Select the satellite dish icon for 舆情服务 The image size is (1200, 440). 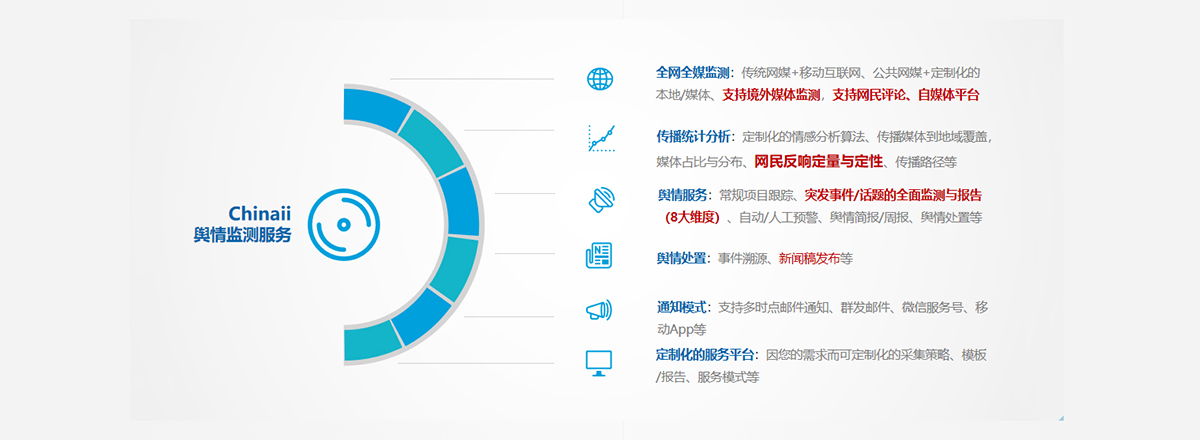601,200
